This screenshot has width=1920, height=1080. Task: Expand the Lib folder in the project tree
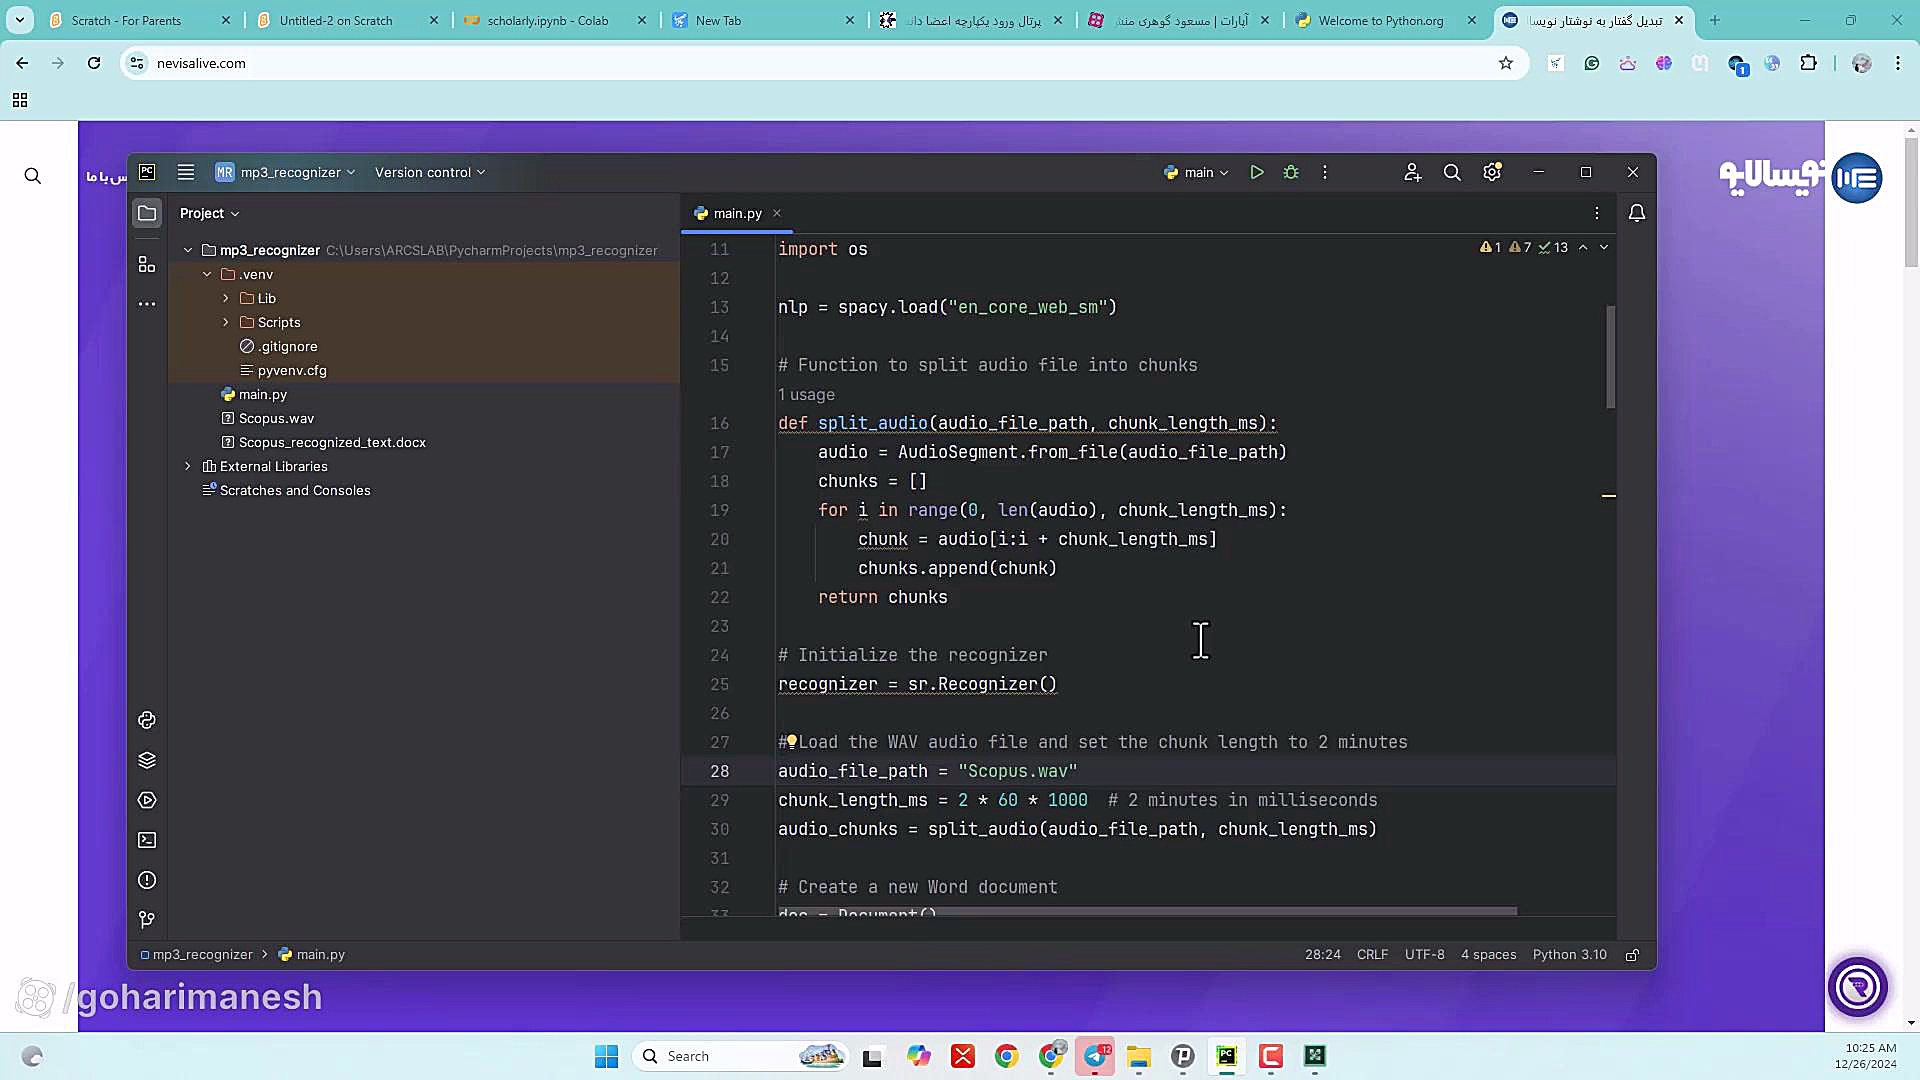click(226, 298)
